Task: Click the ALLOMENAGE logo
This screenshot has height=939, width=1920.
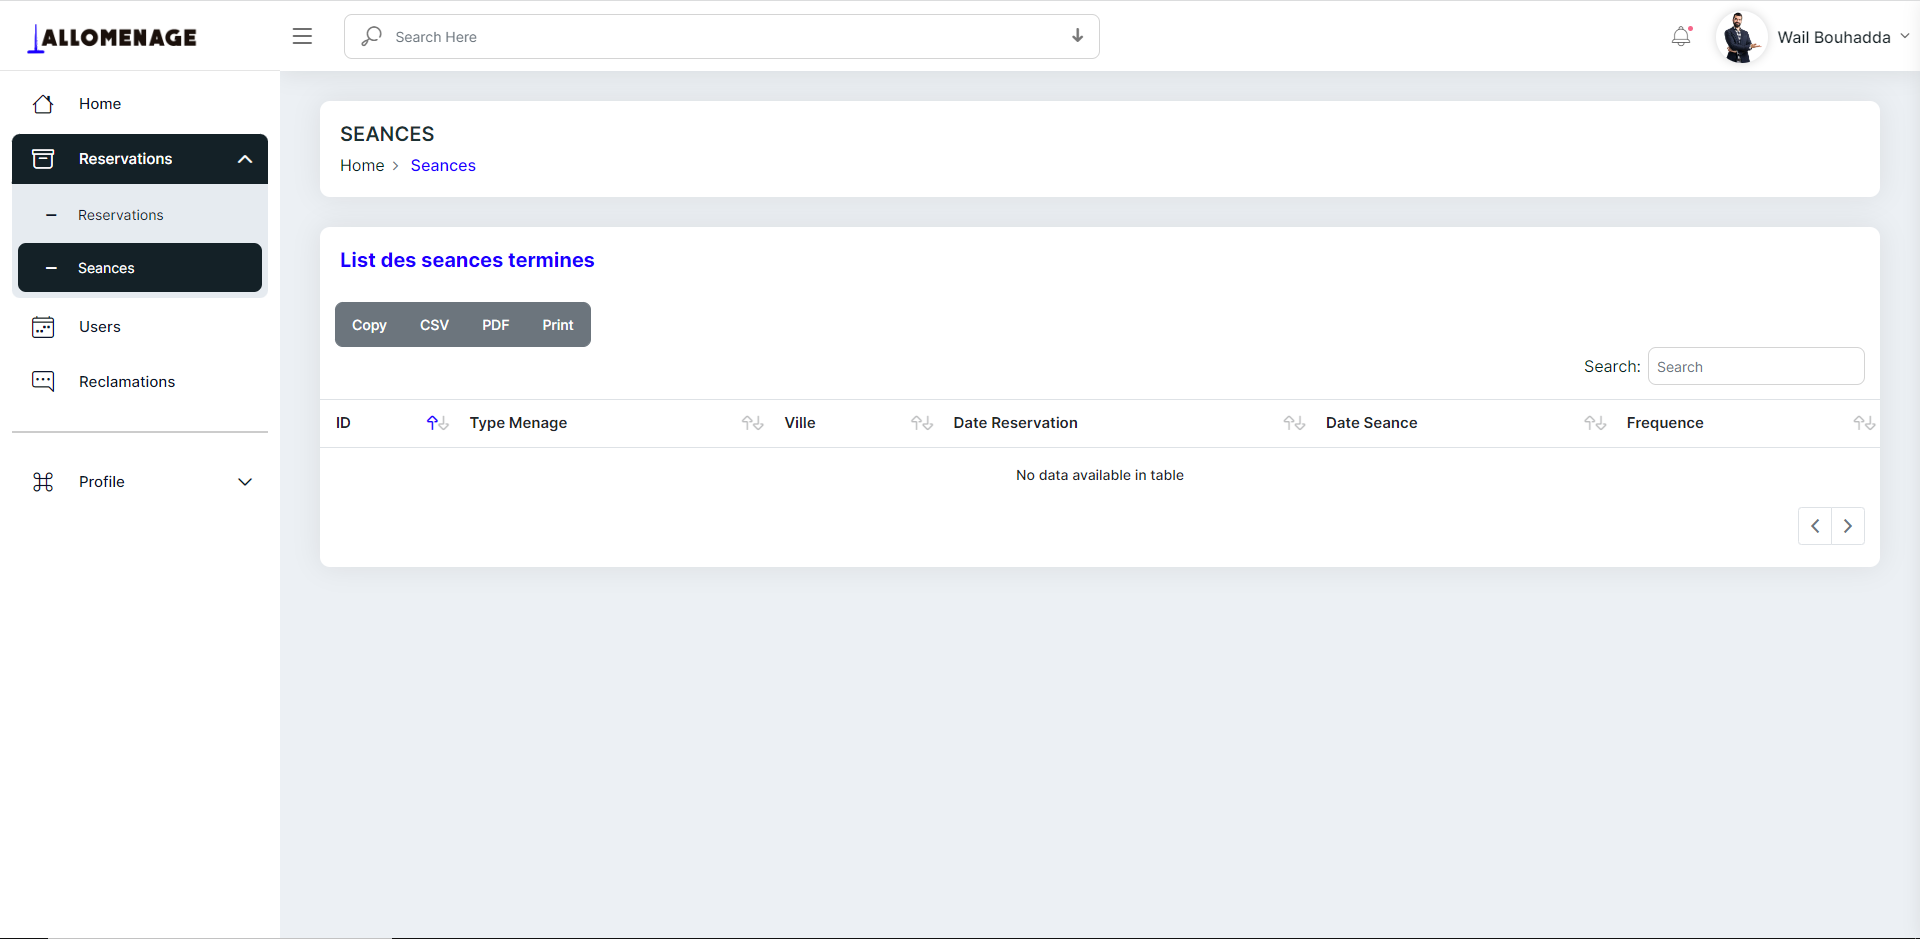Action: [112, 38]
